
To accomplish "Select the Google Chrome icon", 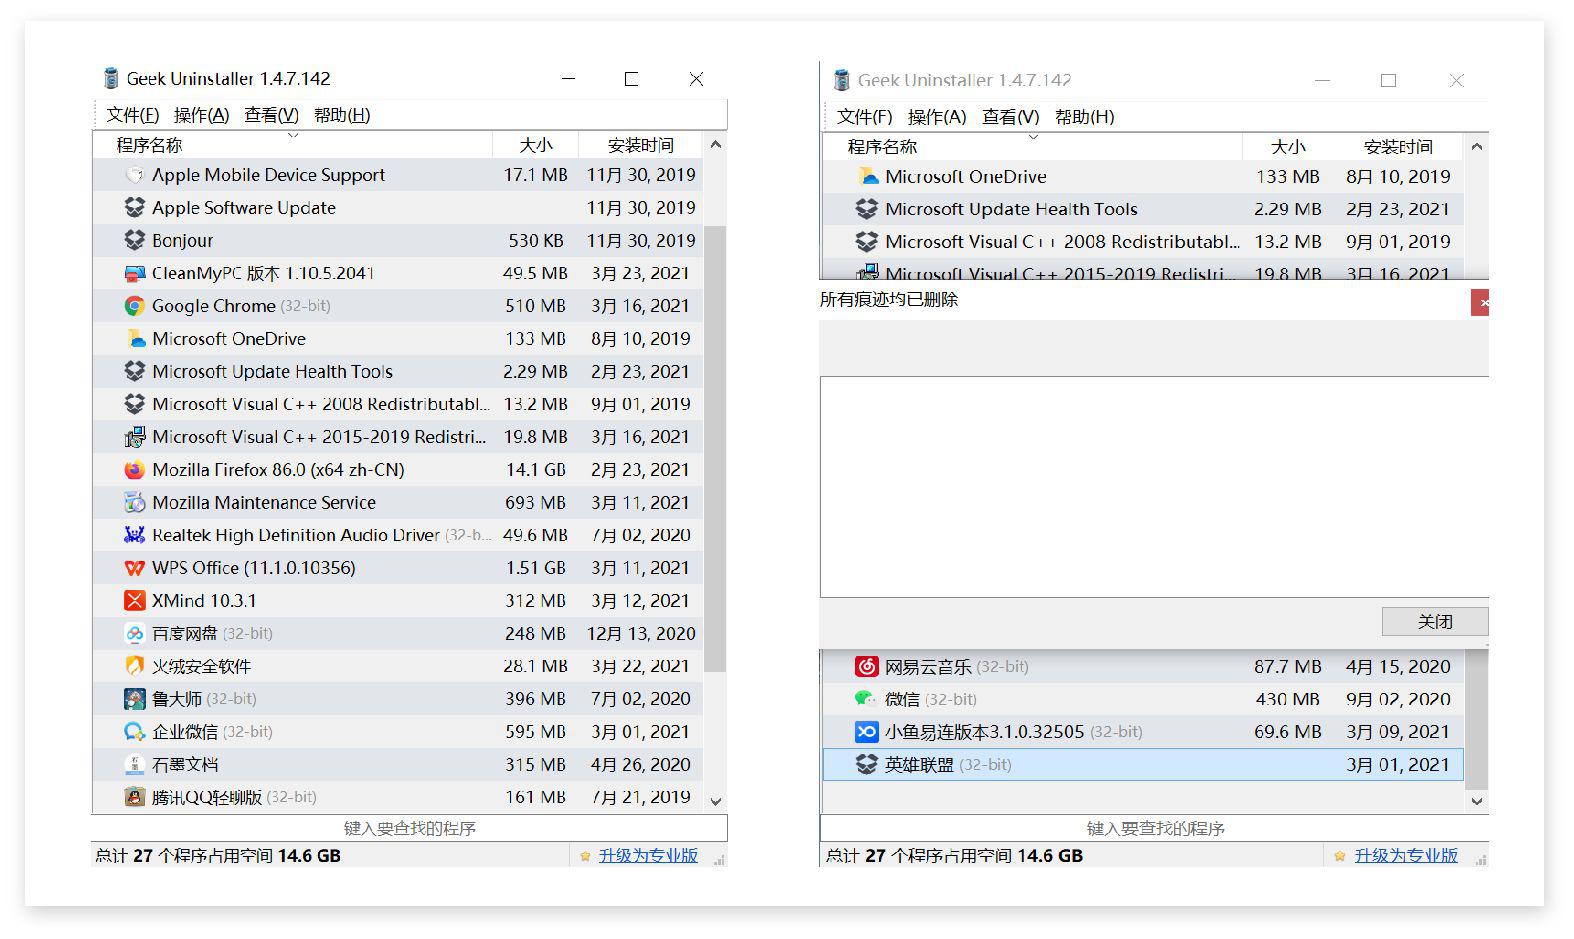I will (134, 306).
